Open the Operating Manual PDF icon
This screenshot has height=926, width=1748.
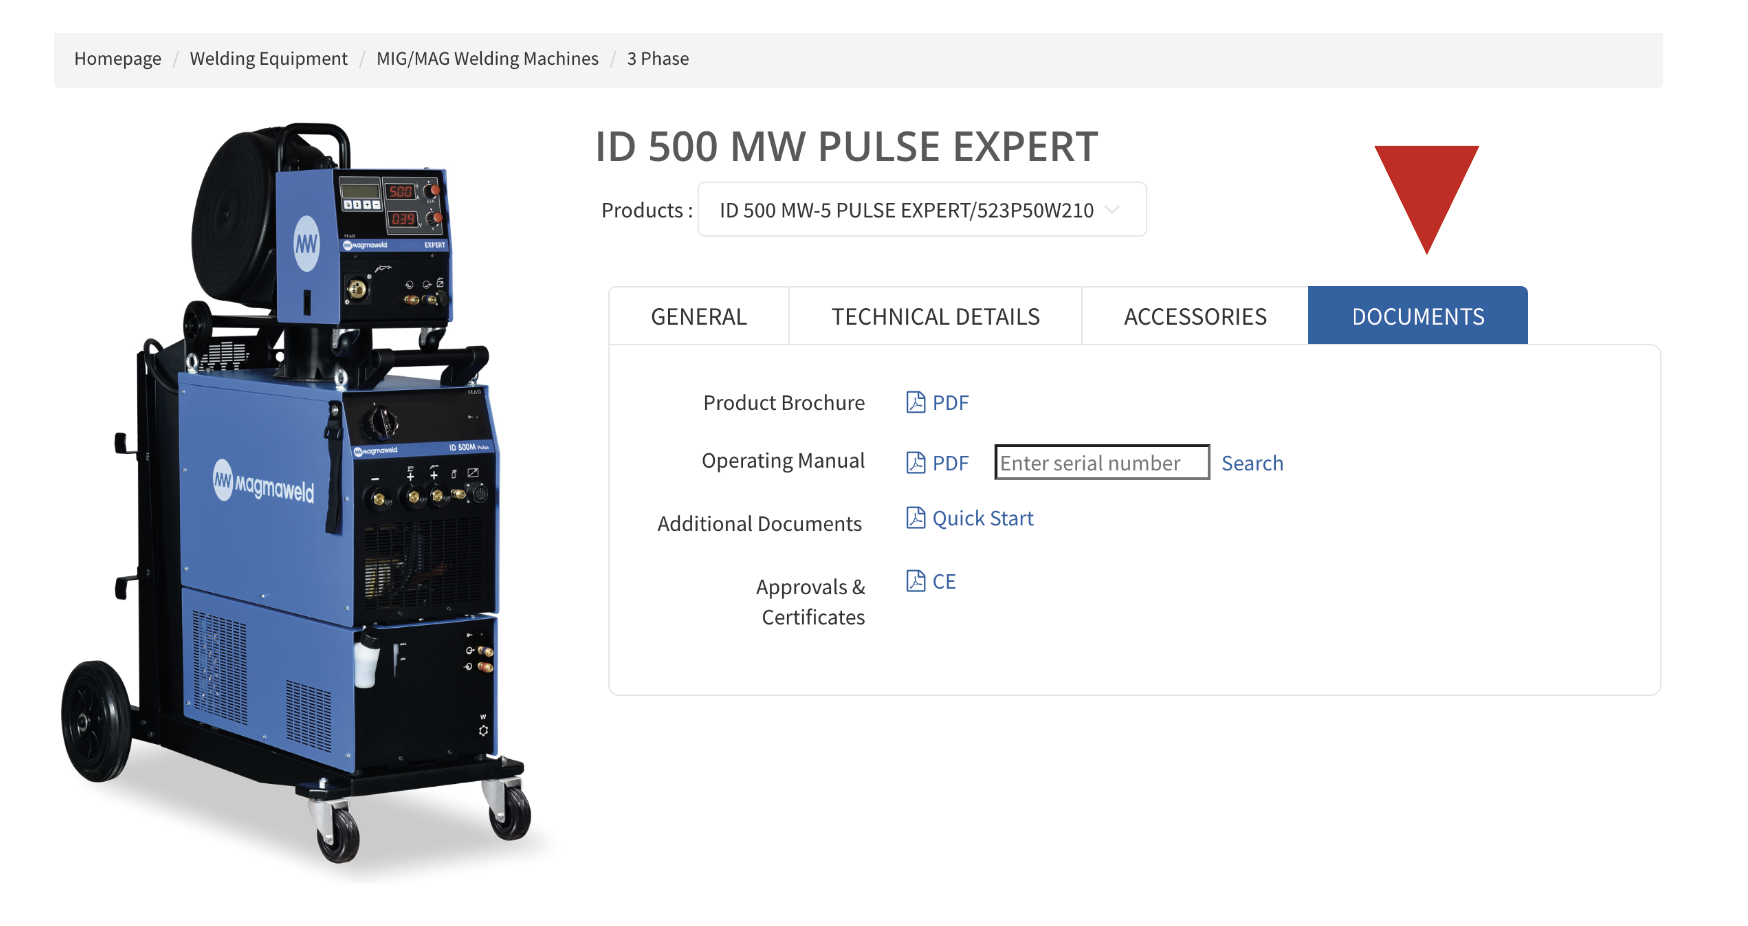coord(915,462)
